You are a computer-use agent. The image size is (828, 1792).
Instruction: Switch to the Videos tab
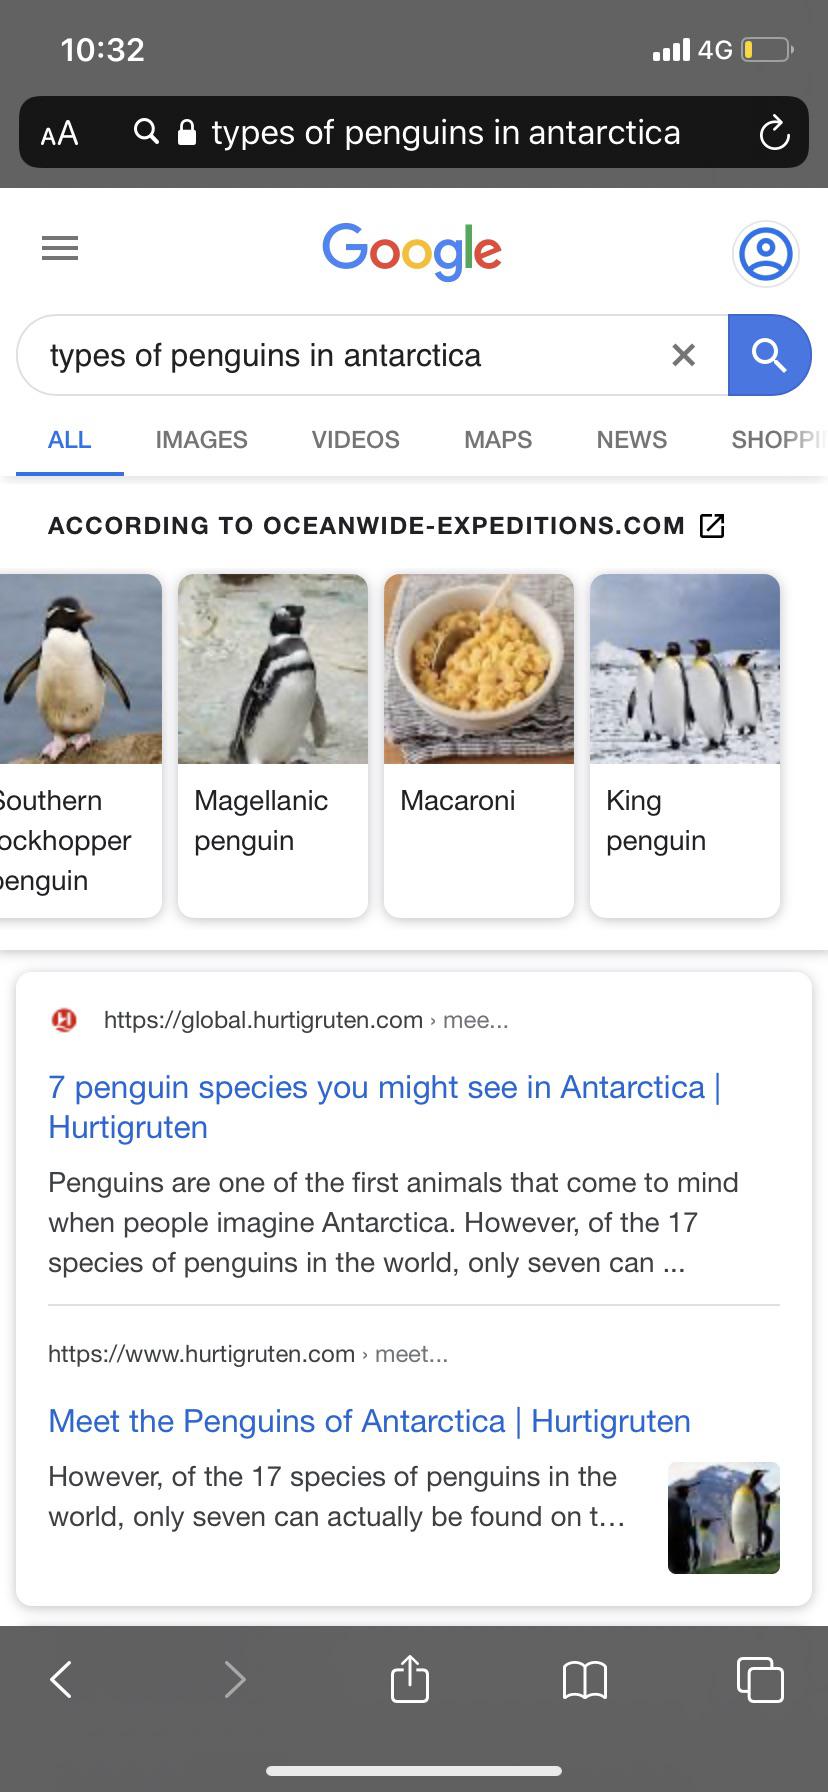(x=355, y=440)
